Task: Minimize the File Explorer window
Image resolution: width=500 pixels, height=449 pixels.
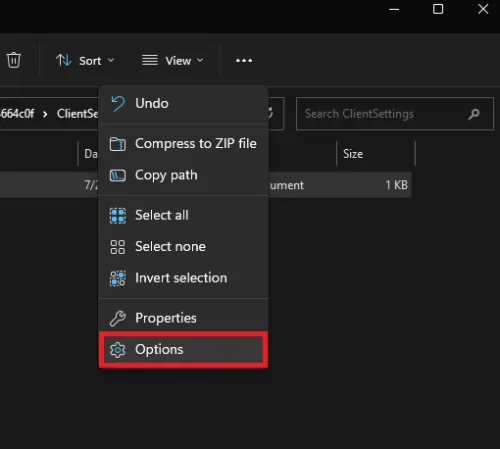Action: 394,9
